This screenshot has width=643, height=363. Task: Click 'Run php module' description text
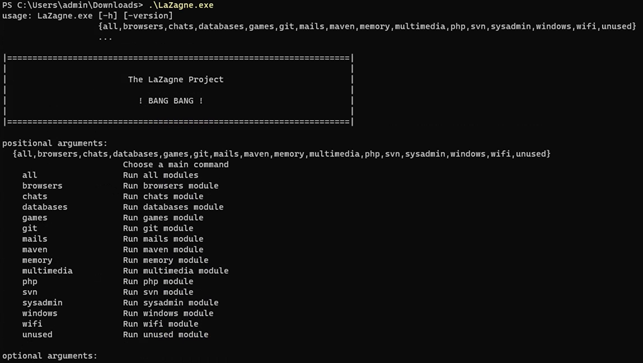pyautogui.click(x=158, y=281)
